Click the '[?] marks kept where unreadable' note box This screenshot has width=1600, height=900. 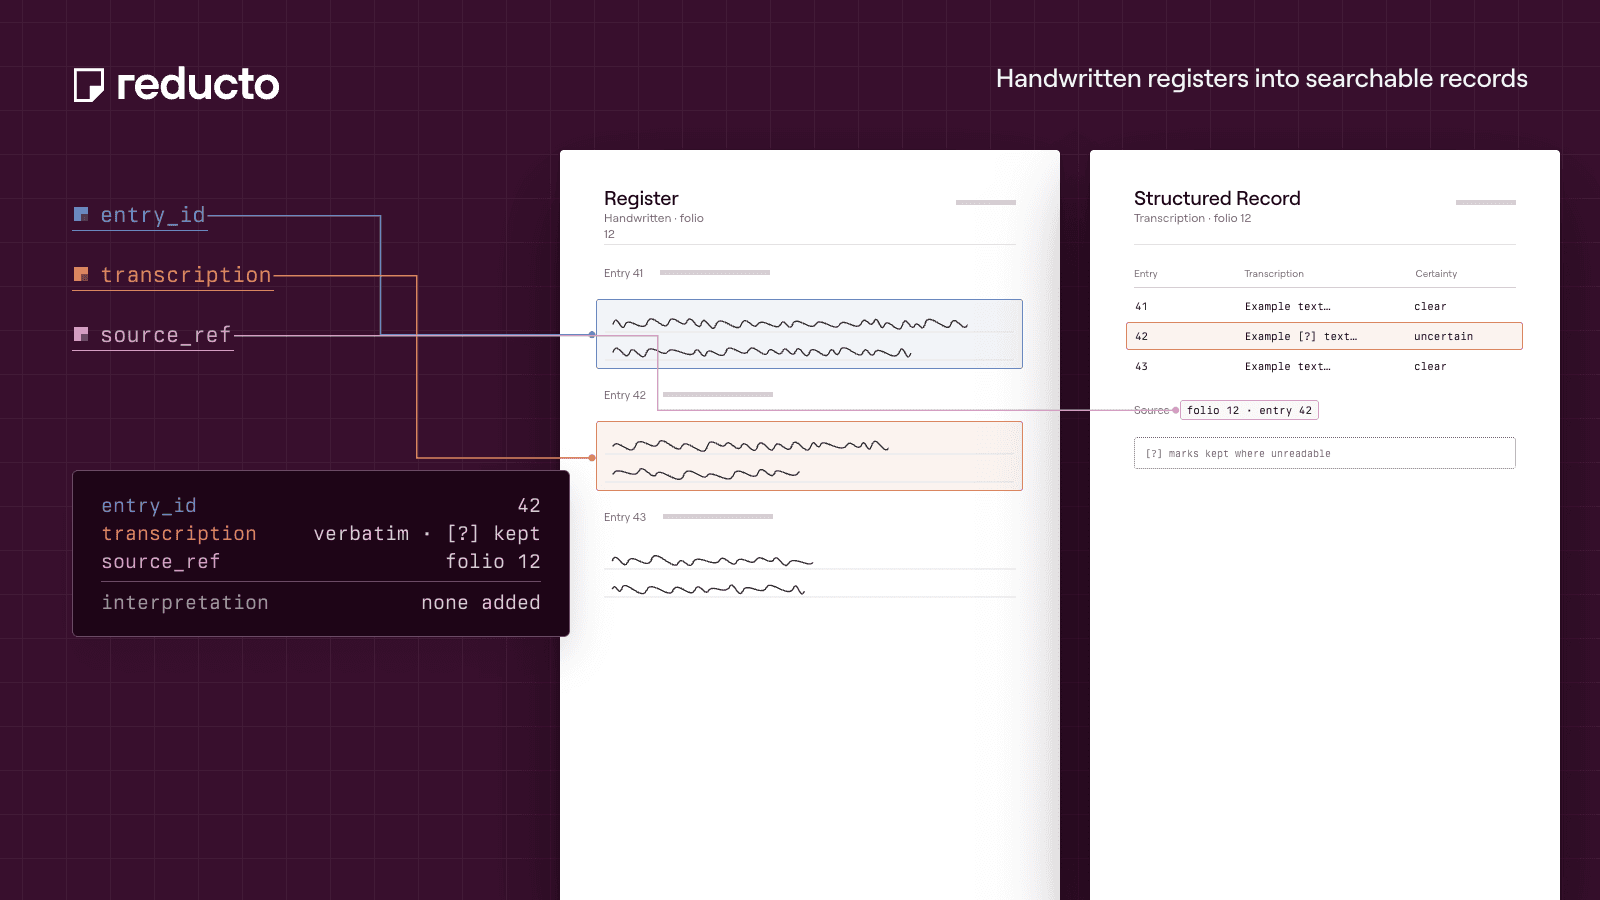pos(1325,453)
